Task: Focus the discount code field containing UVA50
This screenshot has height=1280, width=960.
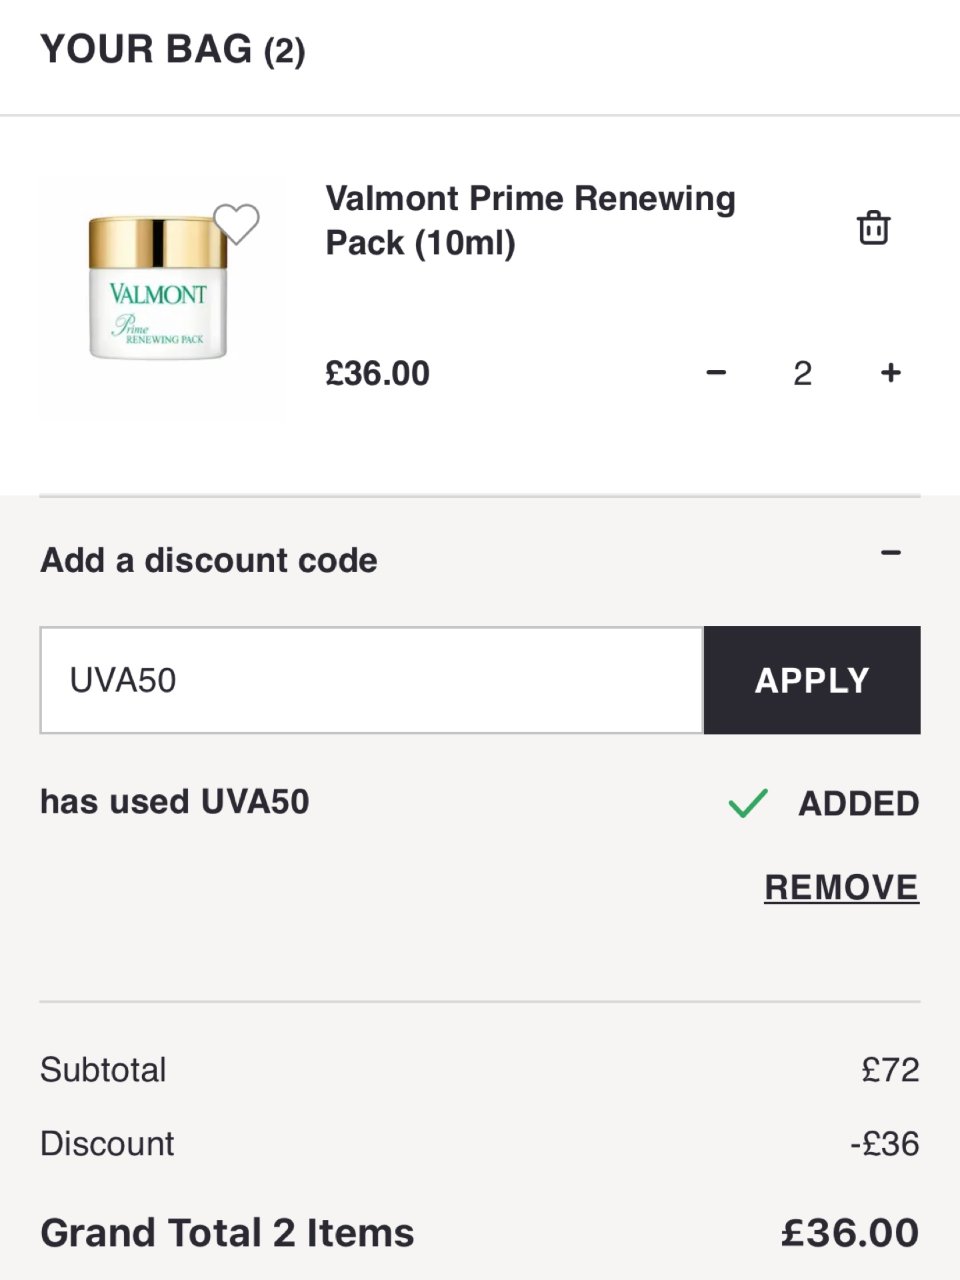Action: click(x=371, y=680)
